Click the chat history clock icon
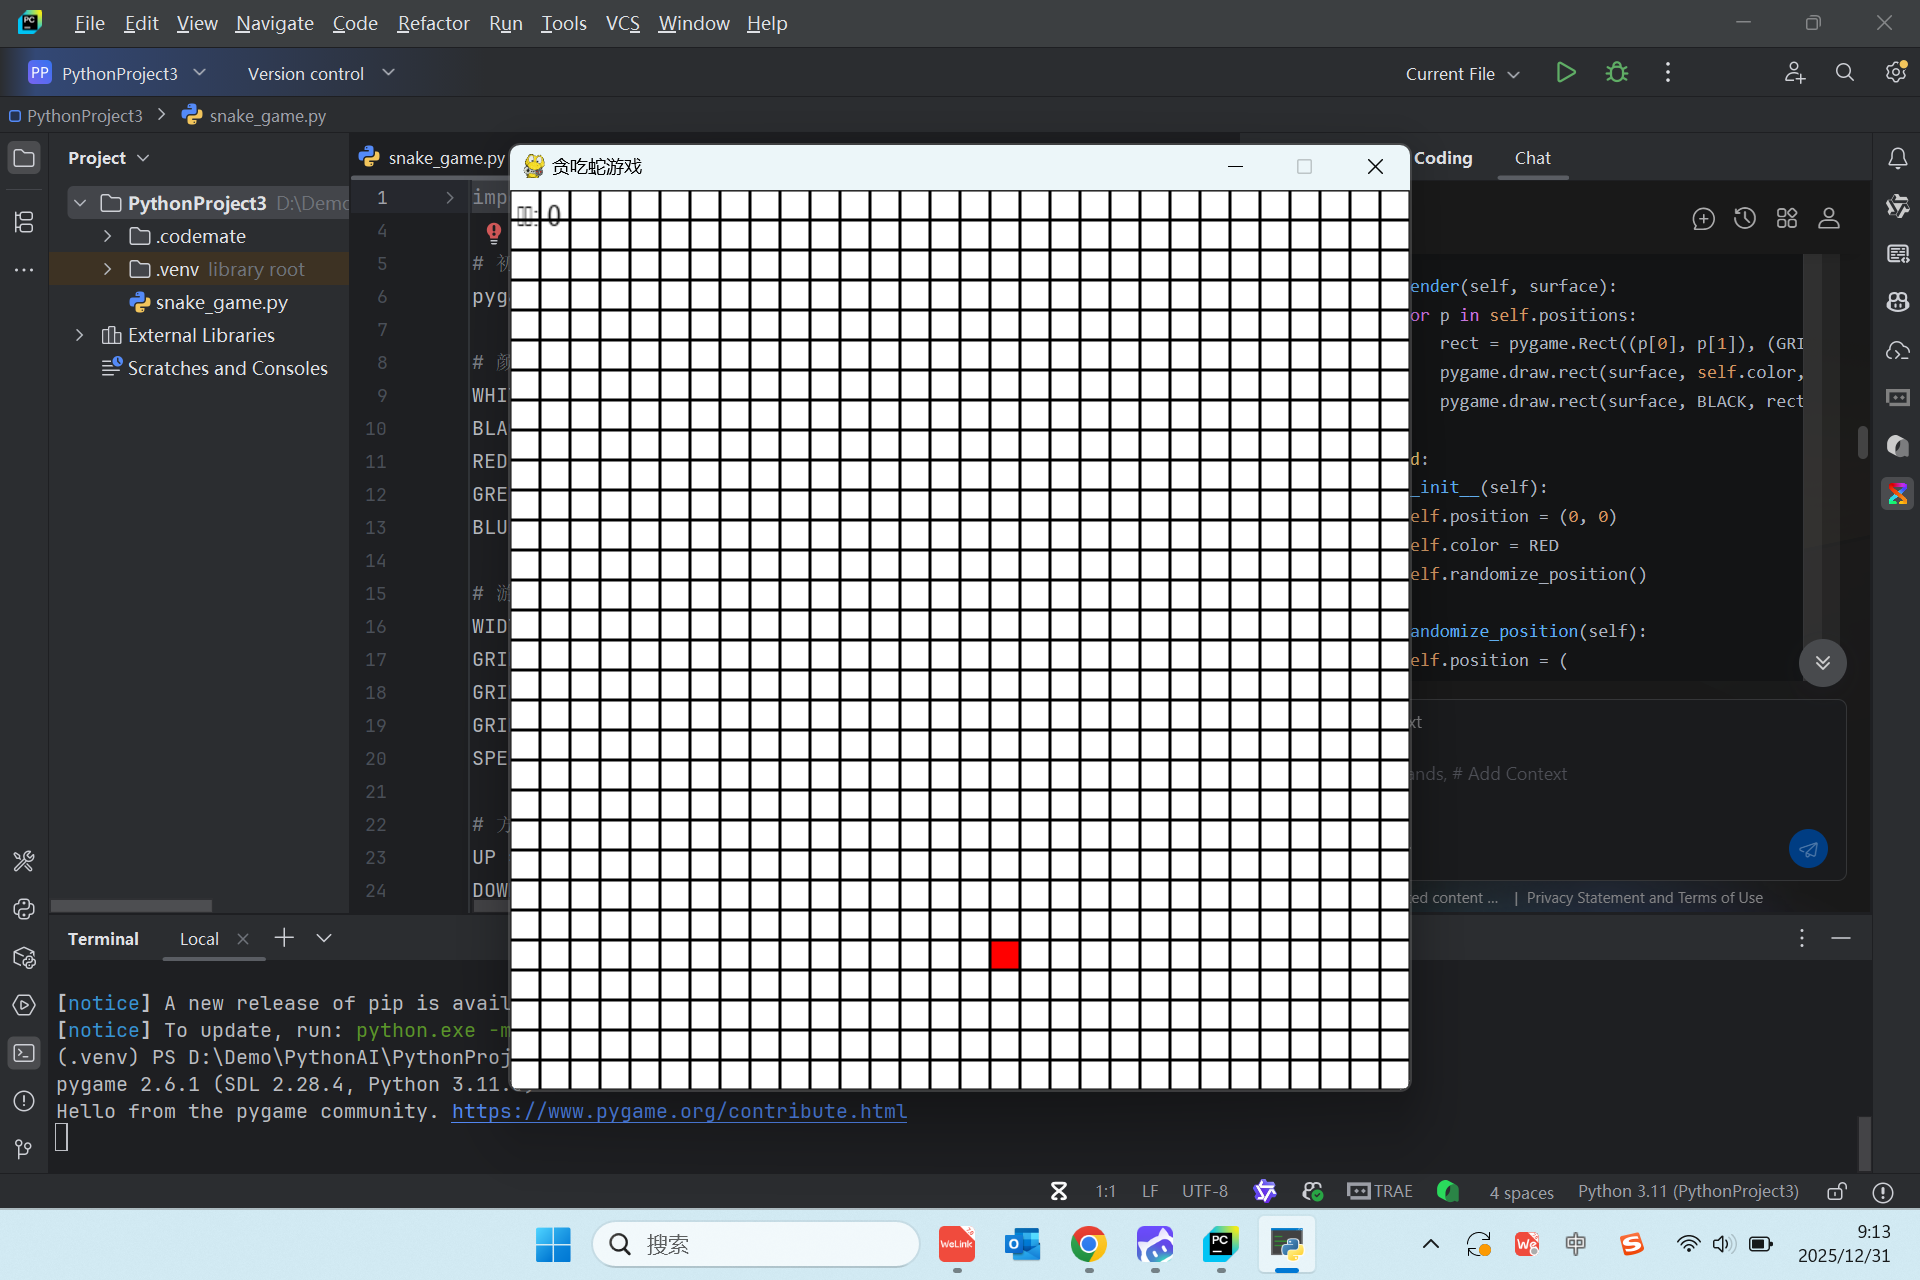1920x1280 pixels. pyautogui.click(x=1745, y=218)
